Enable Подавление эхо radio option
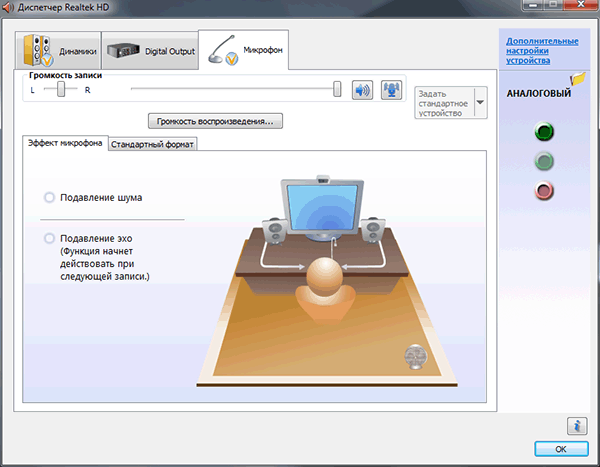600x467 pixels. pos(49,238)
